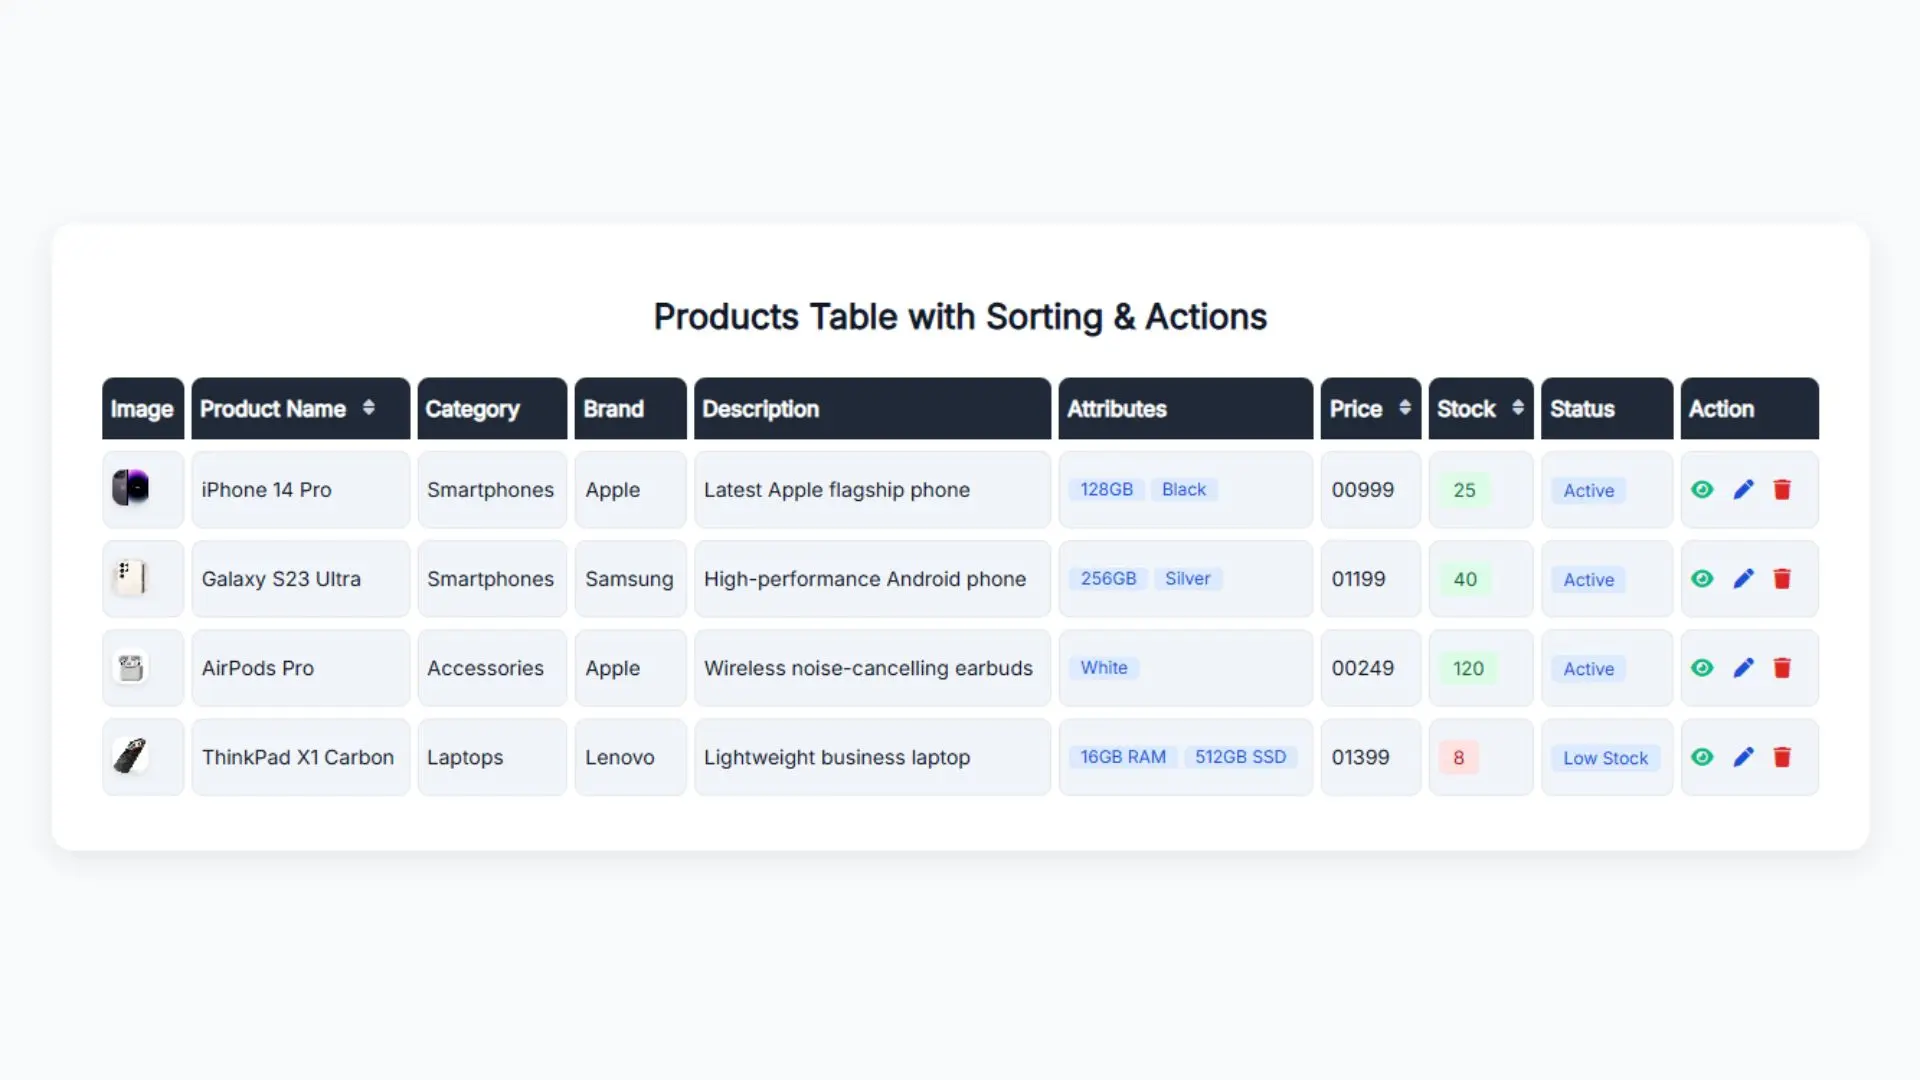Open the ThinkPad X1 Carbon thumbnail image

coord(130,756)
